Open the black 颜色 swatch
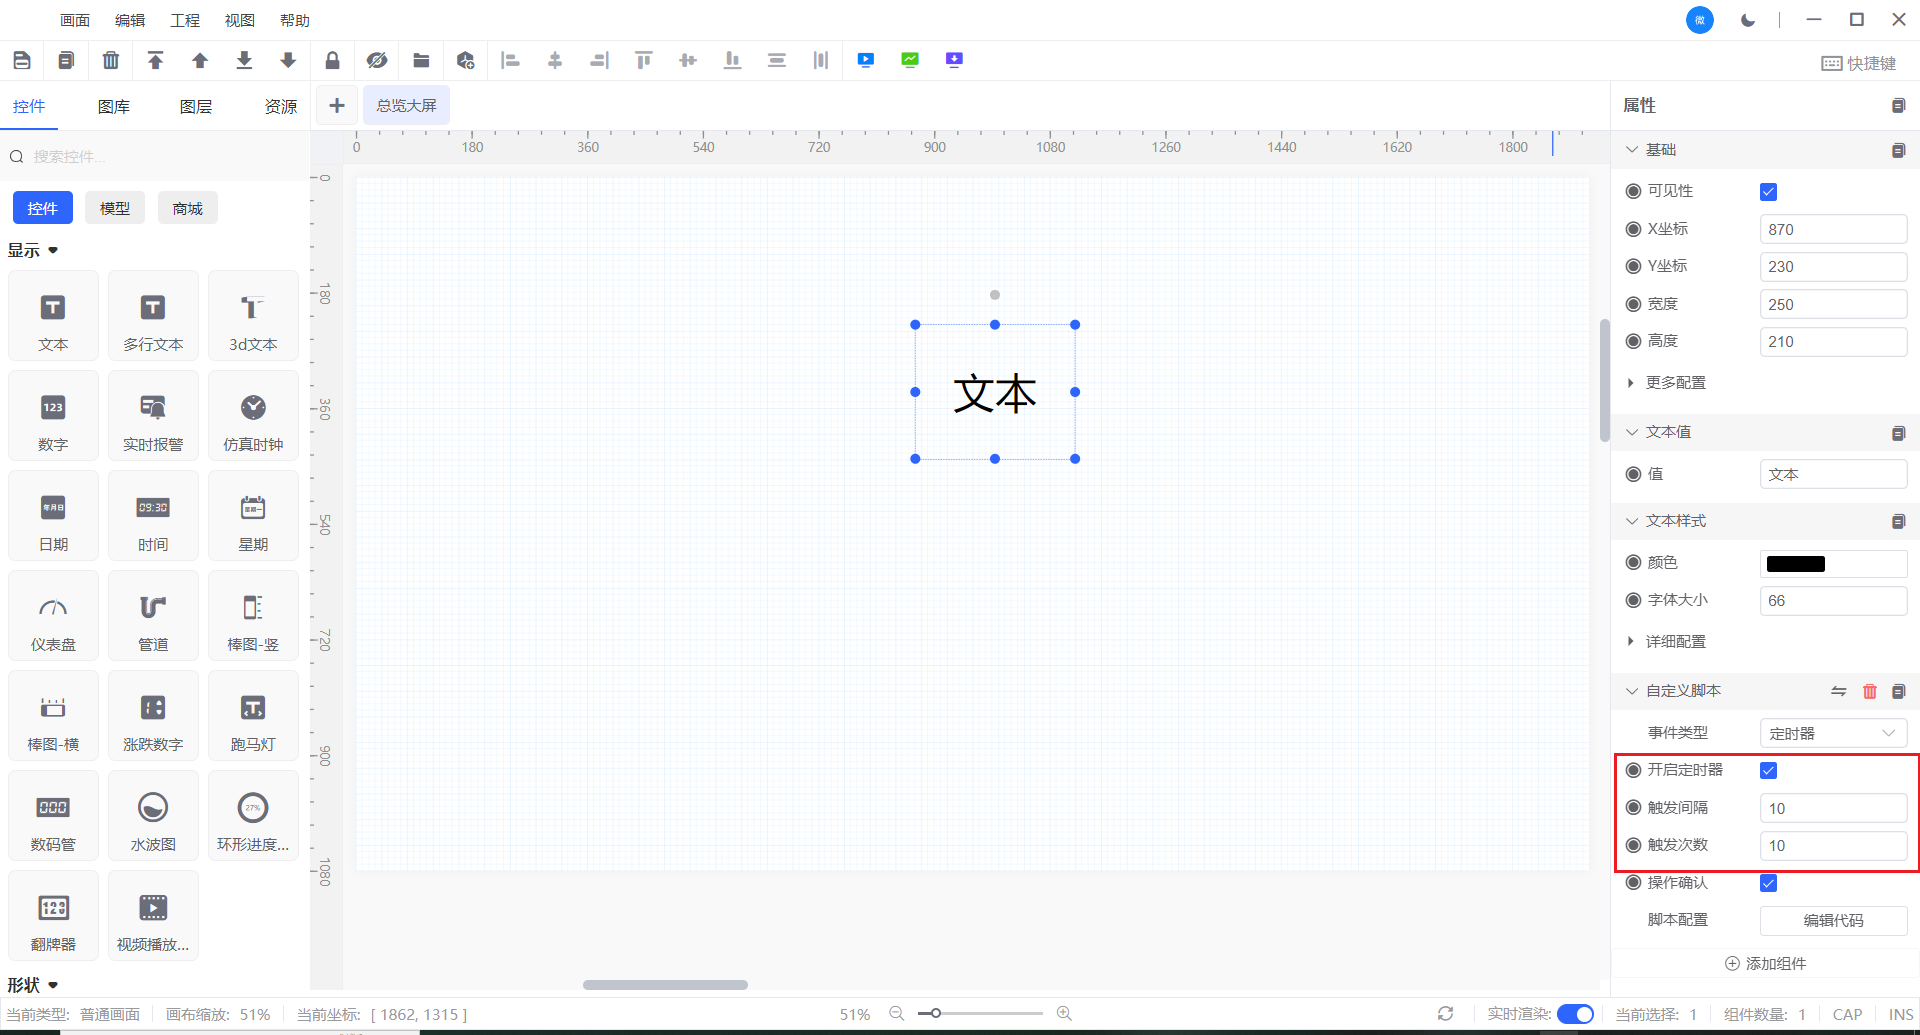This screenshot has height=1035, width=1920. click(1796, 564)
